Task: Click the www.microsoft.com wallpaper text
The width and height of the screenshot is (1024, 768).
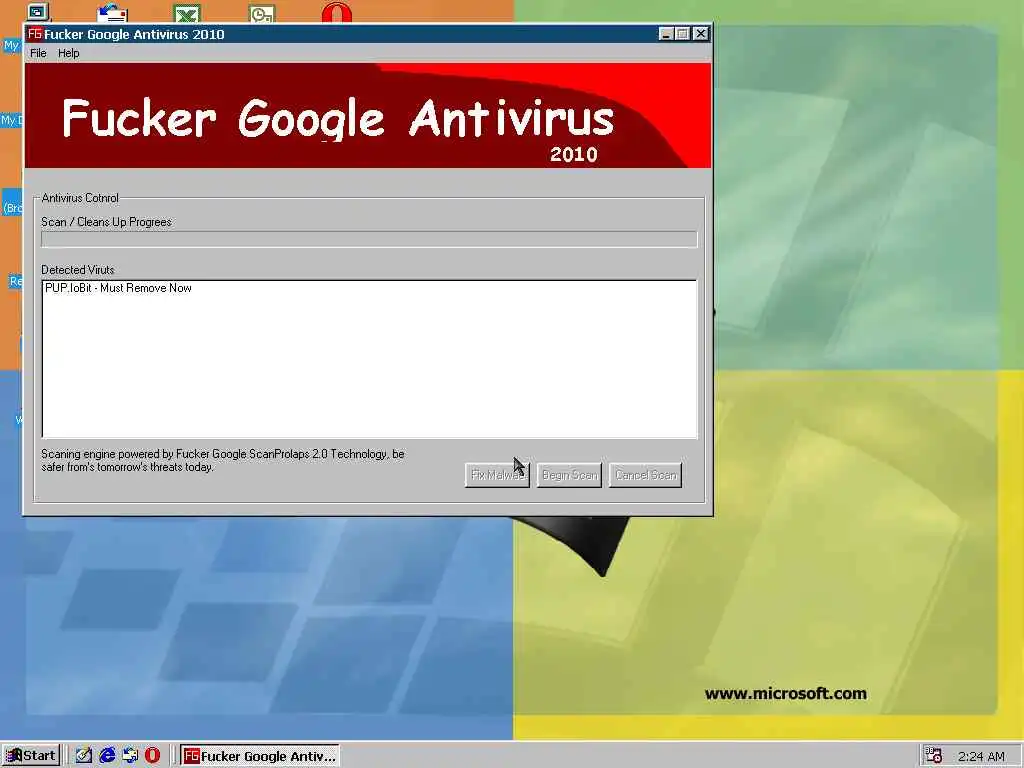Action: point(786,694)
